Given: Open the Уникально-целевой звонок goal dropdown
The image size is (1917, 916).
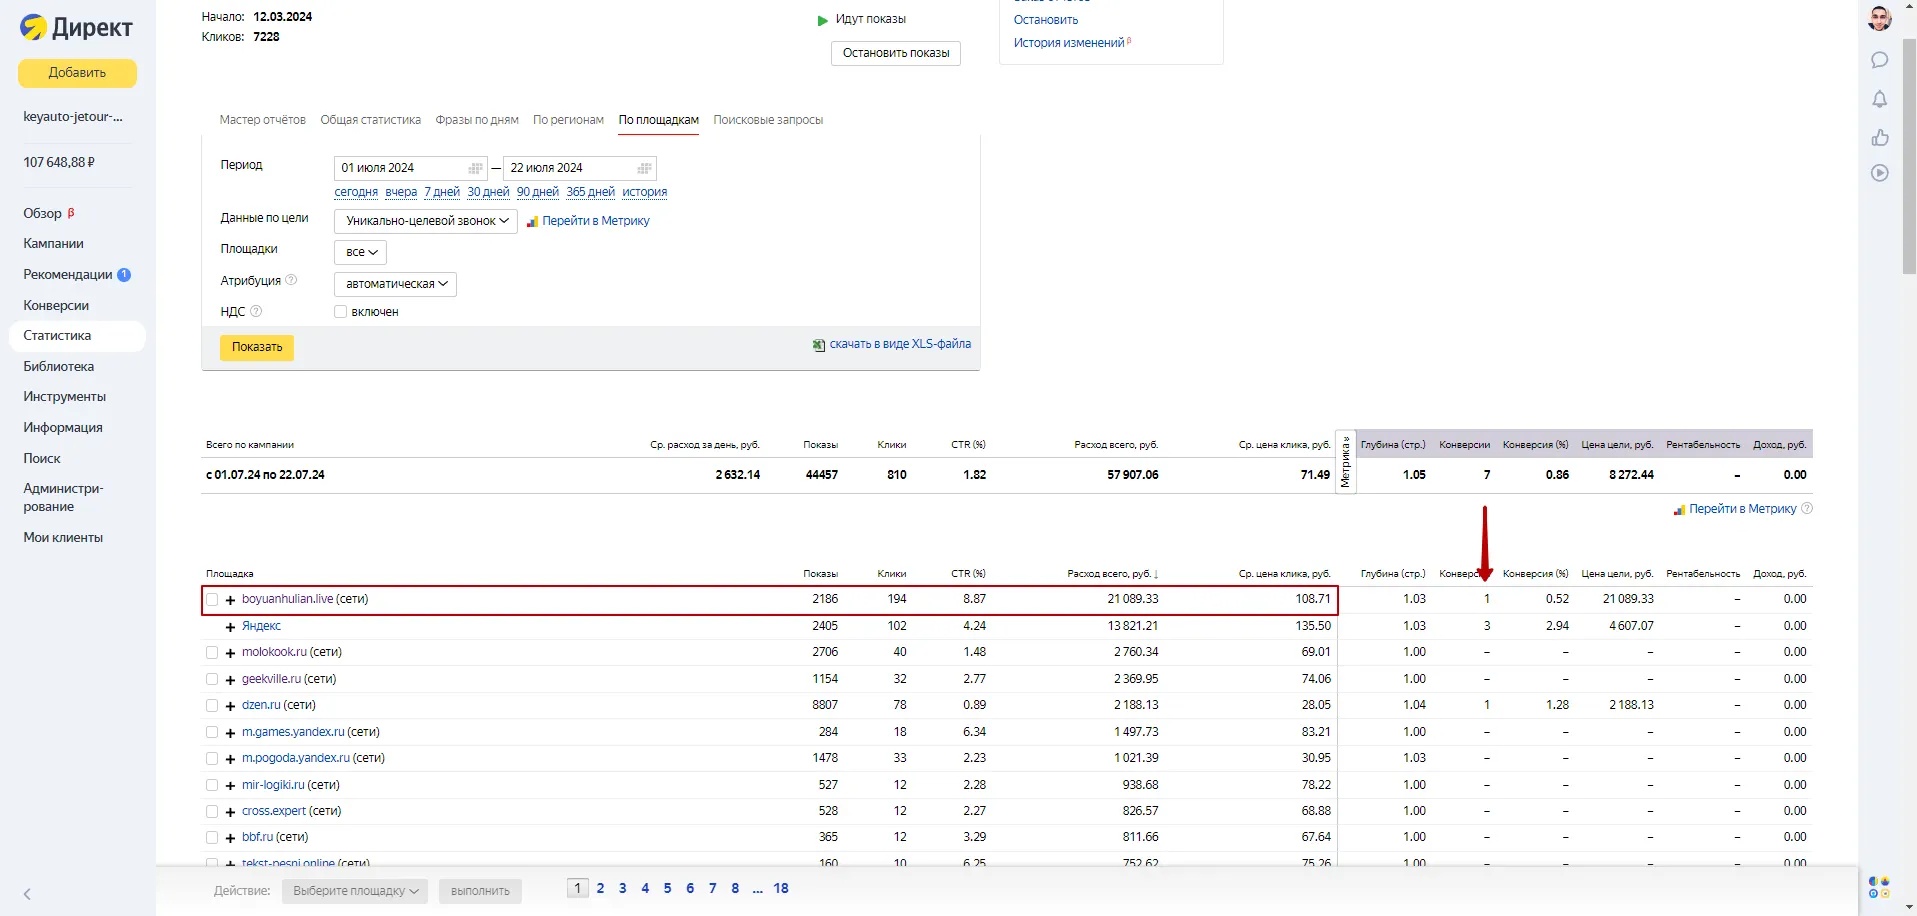Looking at the screenshot, I should pos(426,221).
